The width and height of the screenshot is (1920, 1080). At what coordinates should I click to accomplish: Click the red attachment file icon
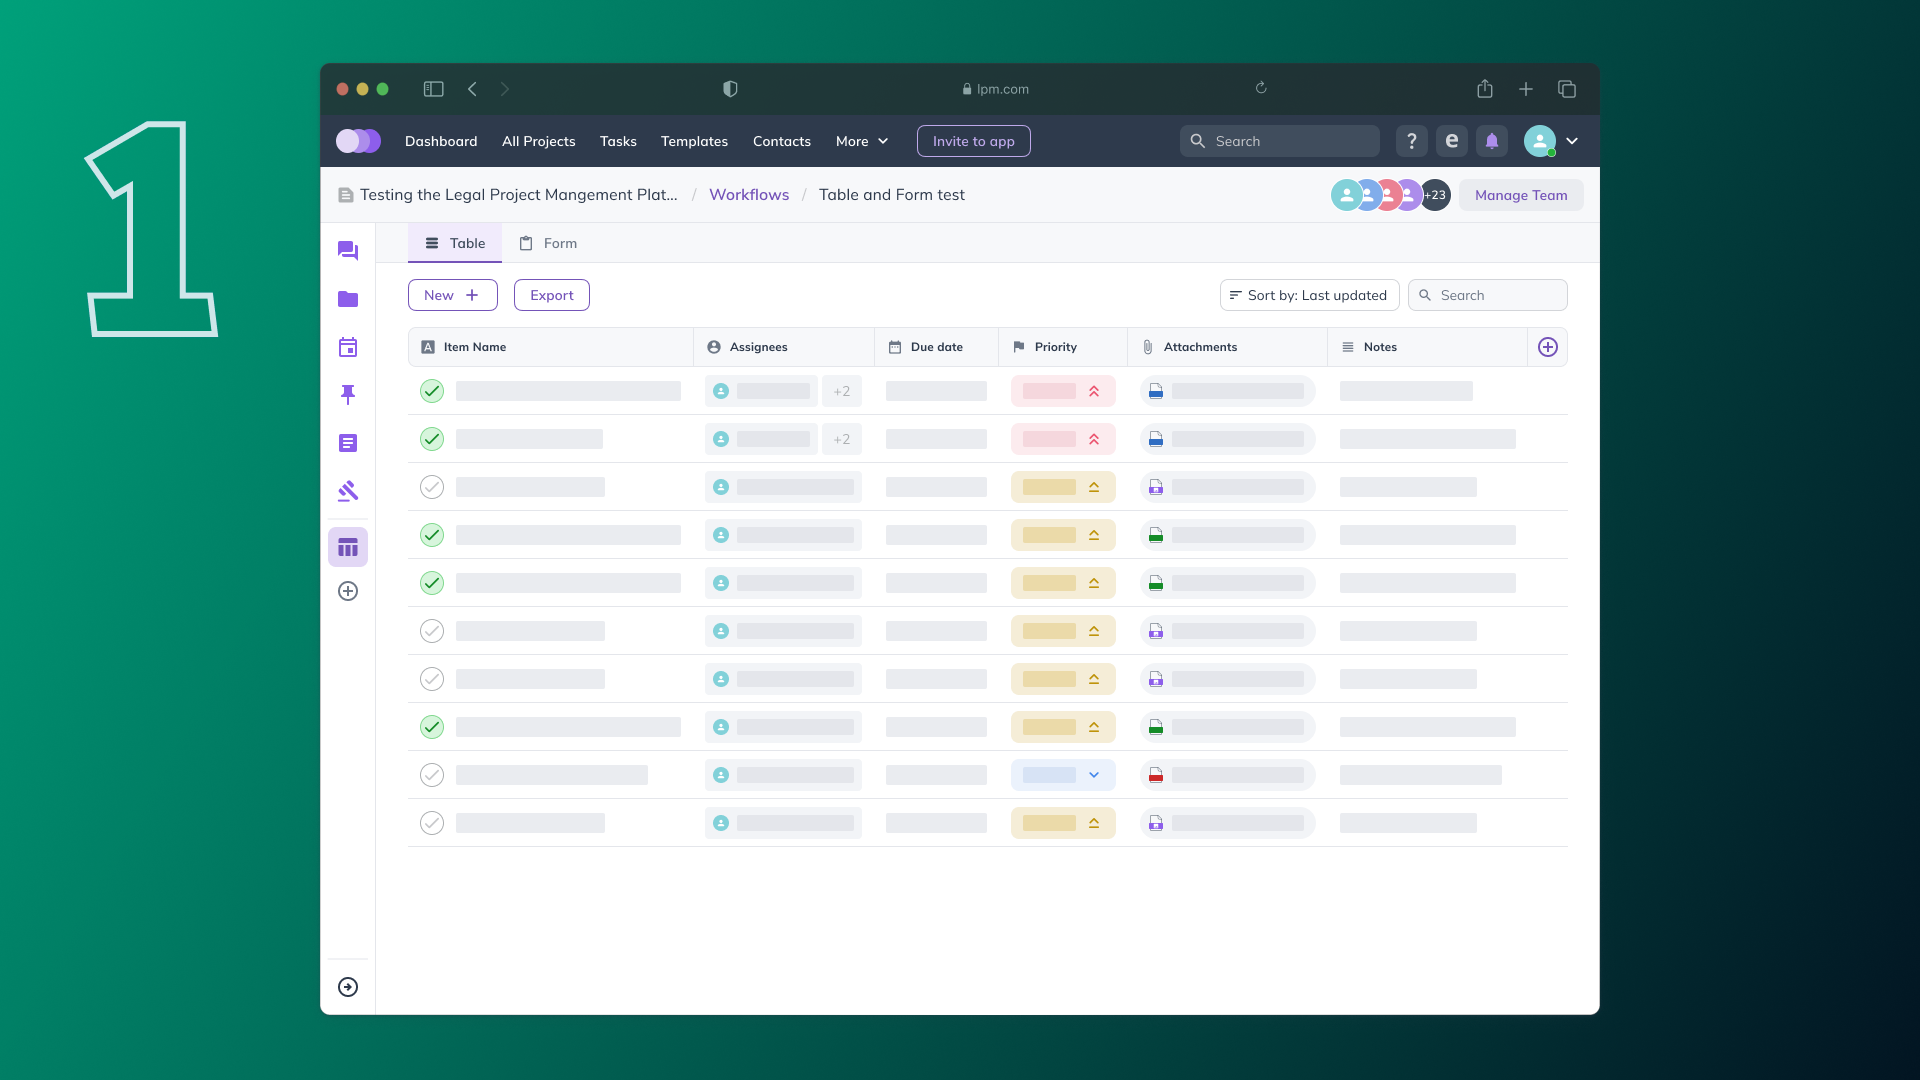[1156, 775]
